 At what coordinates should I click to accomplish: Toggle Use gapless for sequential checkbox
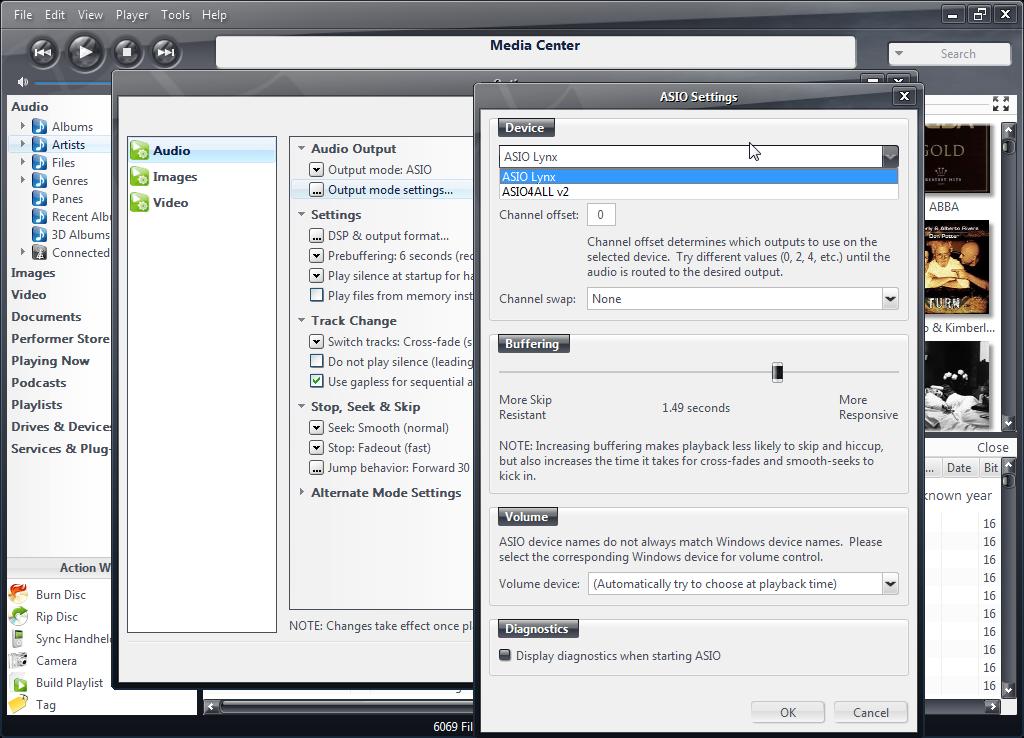pyautogui.click(x=317, y=381)
